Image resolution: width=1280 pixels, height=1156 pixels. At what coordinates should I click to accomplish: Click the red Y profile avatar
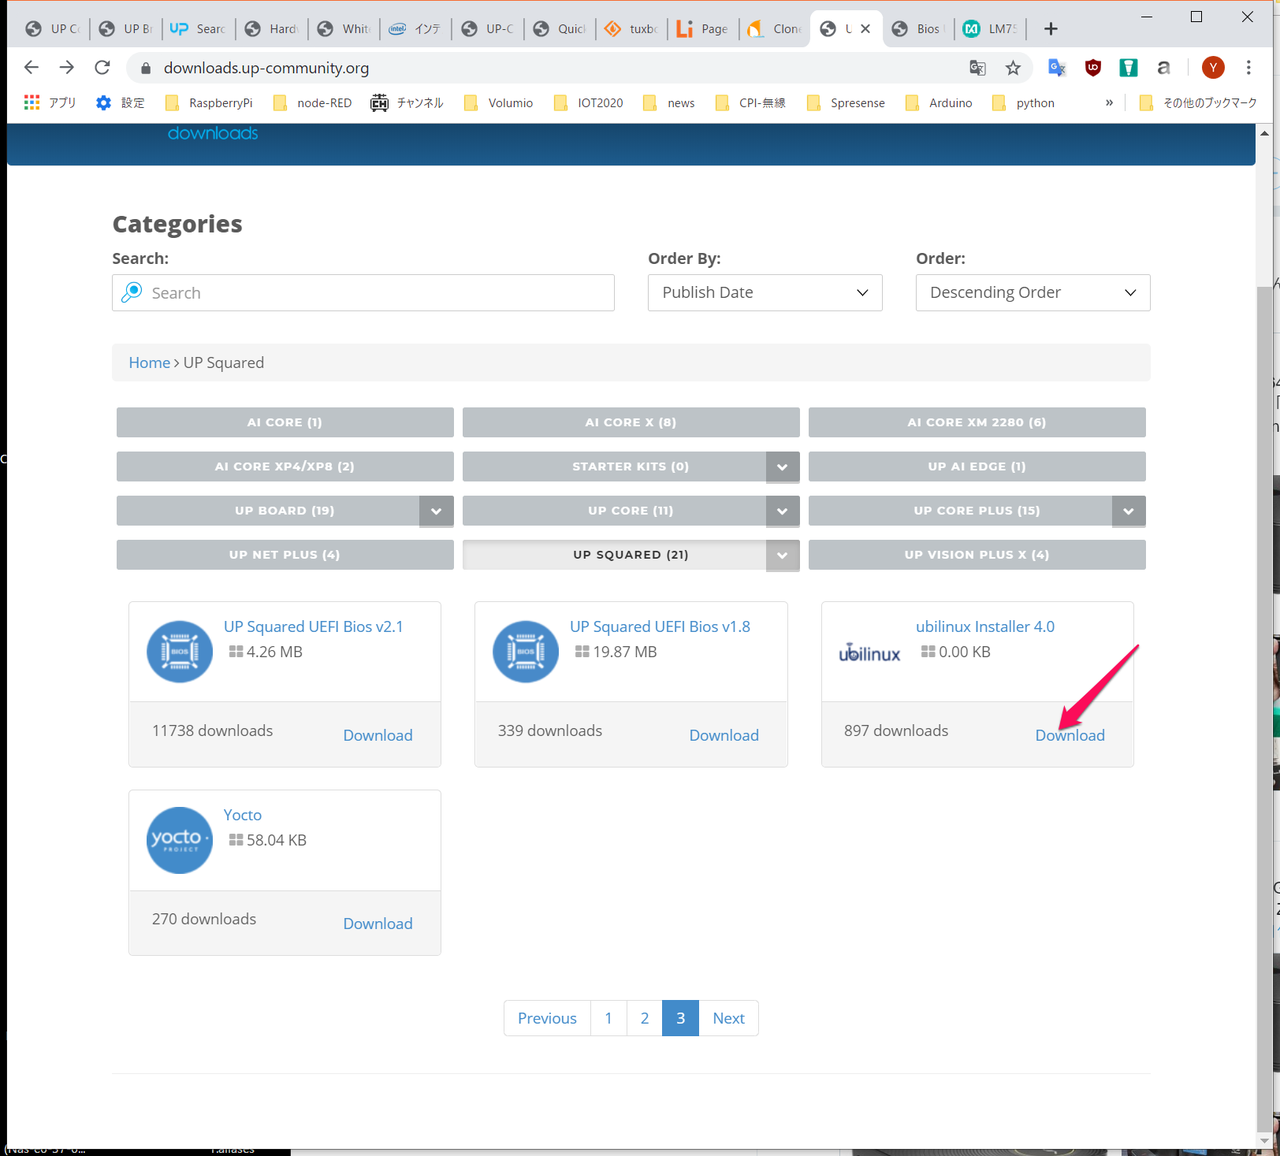[1213, 67]
